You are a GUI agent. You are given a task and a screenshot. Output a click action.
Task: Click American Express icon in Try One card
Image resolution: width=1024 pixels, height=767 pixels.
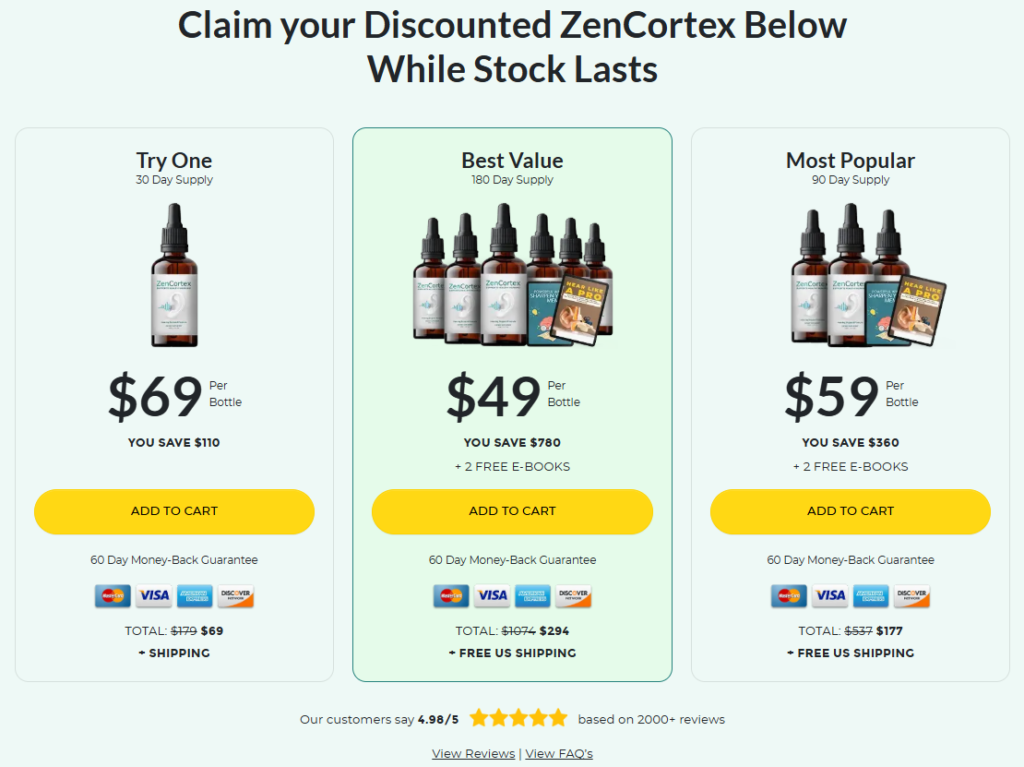coord(195,596)
